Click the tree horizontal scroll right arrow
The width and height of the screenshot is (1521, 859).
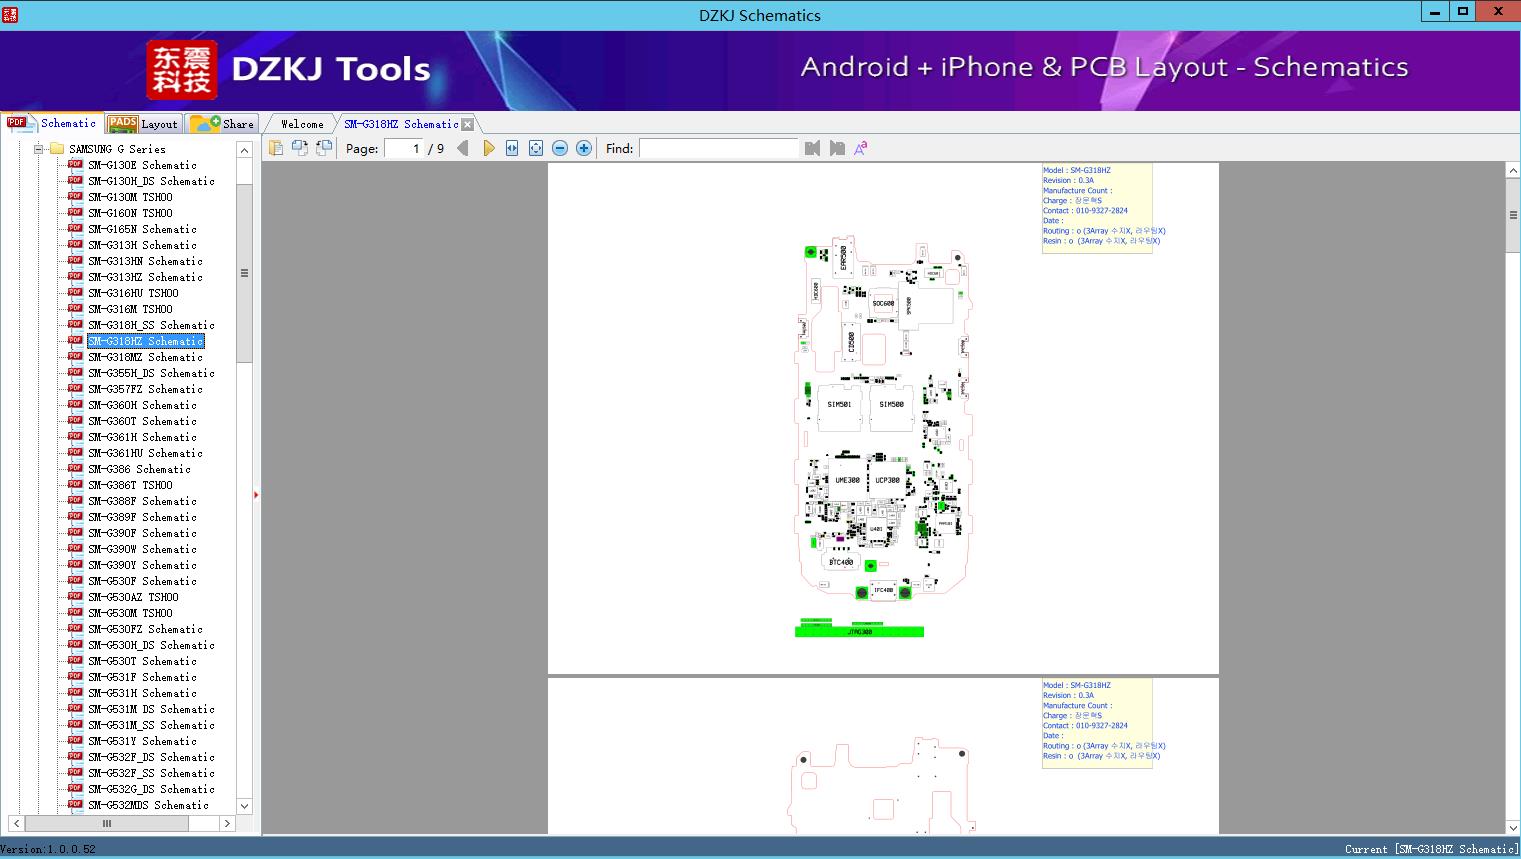click(x=227, y=823)
